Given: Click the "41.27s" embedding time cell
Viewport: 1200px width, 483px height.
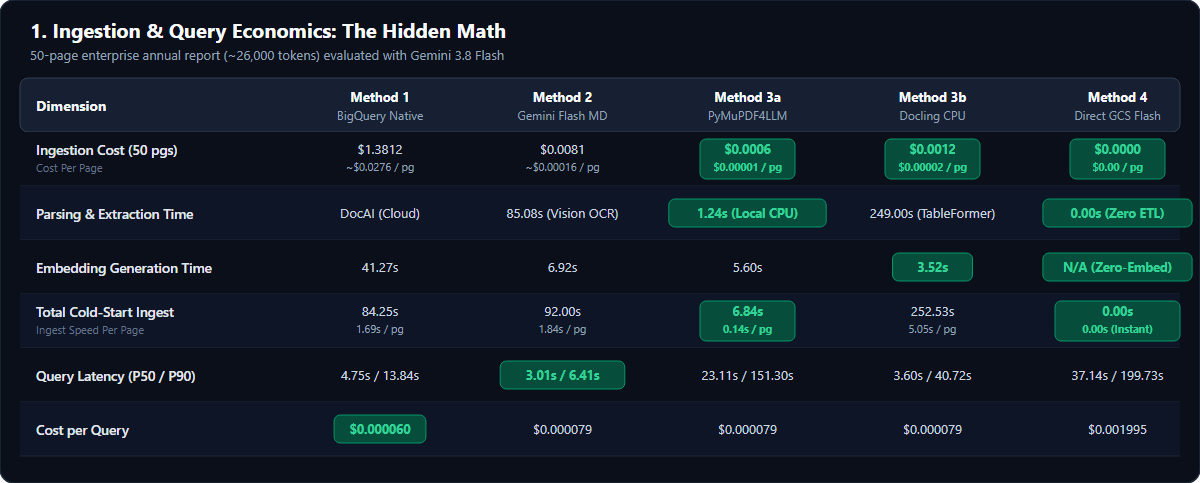Looking at the screenshot, I should [x=380, y=268].
